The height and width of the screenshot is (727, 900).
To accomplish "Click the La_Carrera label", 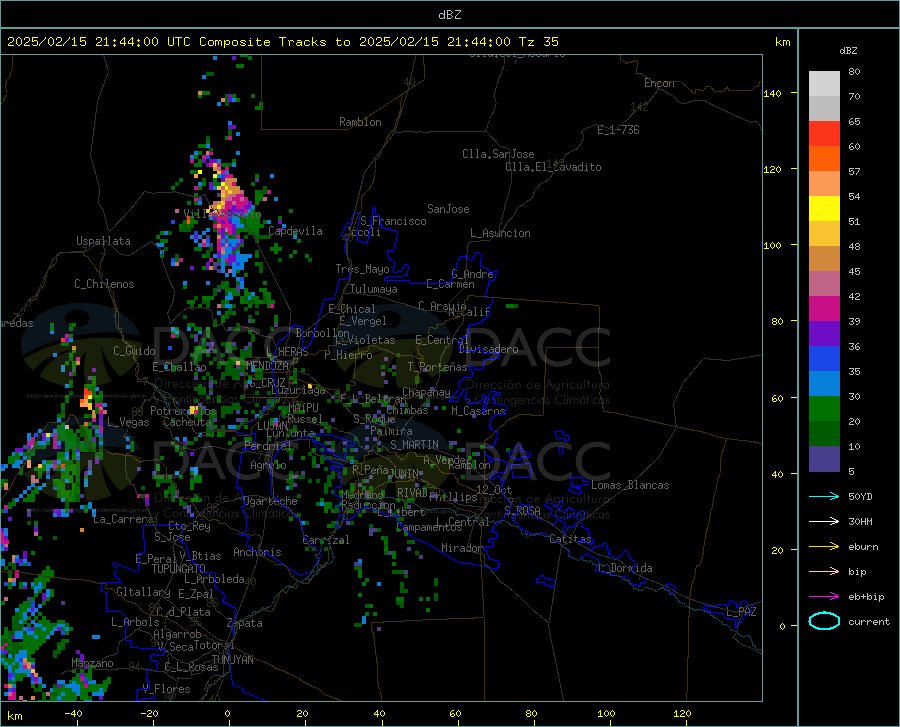I will click(123, 519).
